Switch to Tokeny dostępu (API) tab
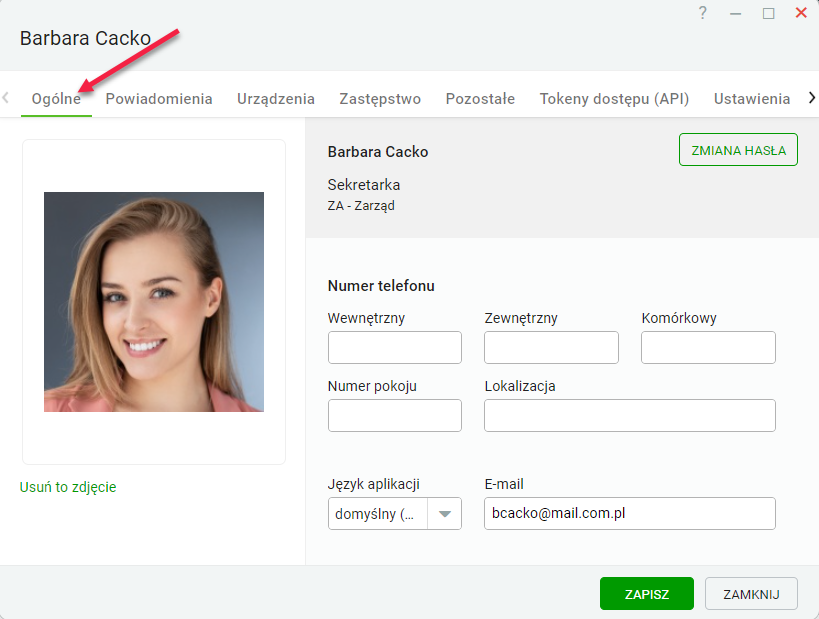 click(x=614, y=99)
